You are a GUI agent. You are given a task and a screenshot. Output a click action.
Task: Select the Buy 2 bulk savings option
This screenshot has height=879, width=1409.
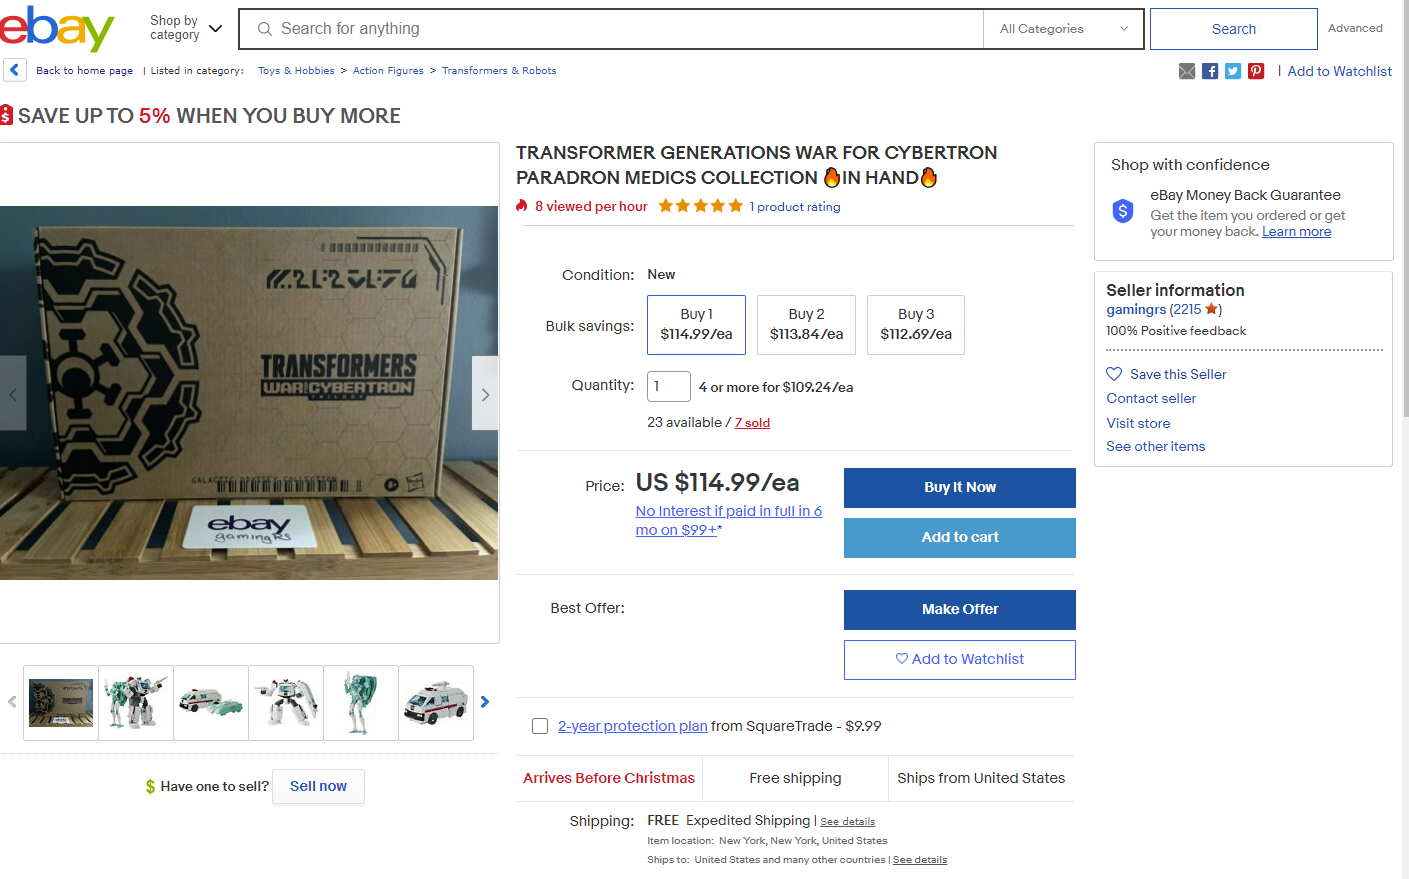tap(806, 324)
